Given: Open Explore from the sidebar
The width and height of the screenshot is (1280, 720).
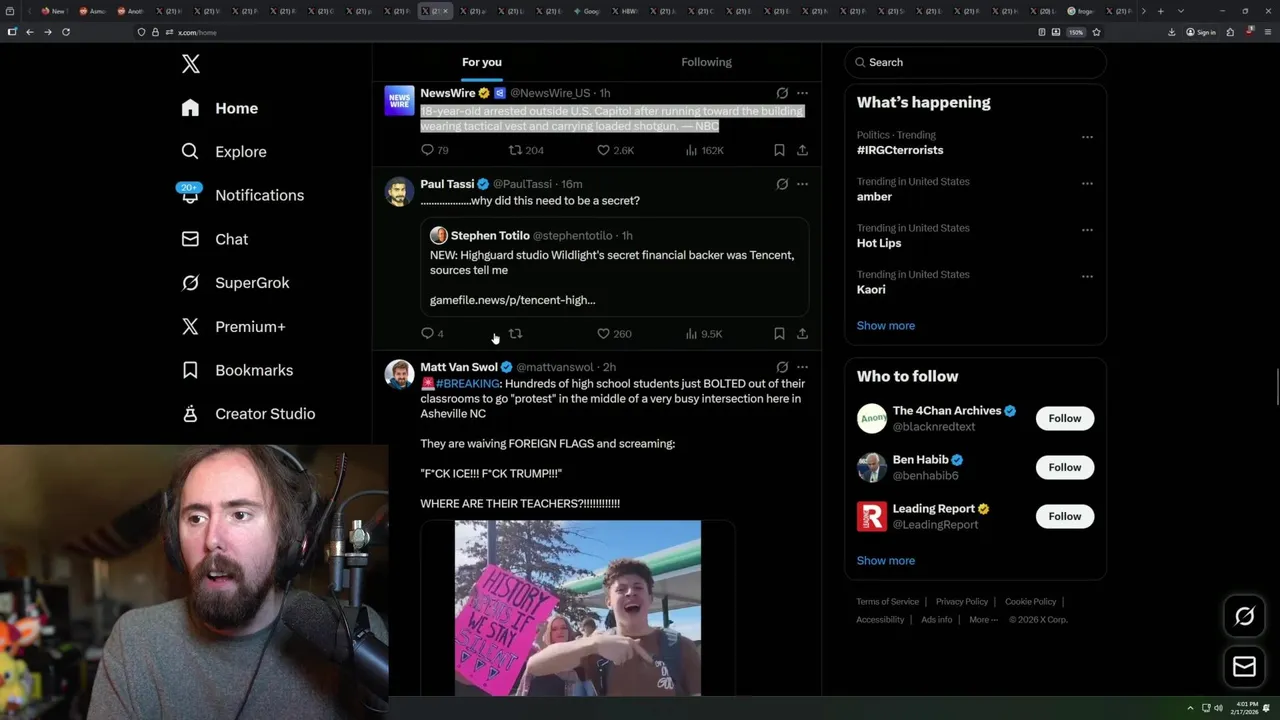Looking at the screenshot, I should click(224, 152).
